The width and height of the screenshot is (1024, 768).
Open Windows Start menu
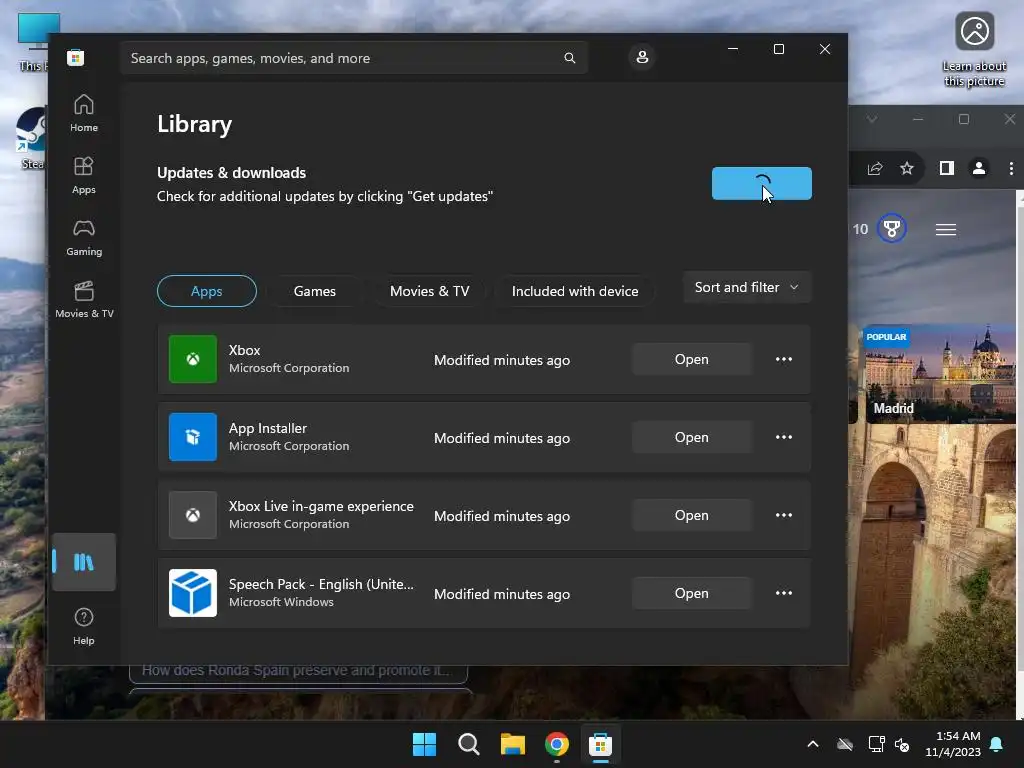point(424,744)
